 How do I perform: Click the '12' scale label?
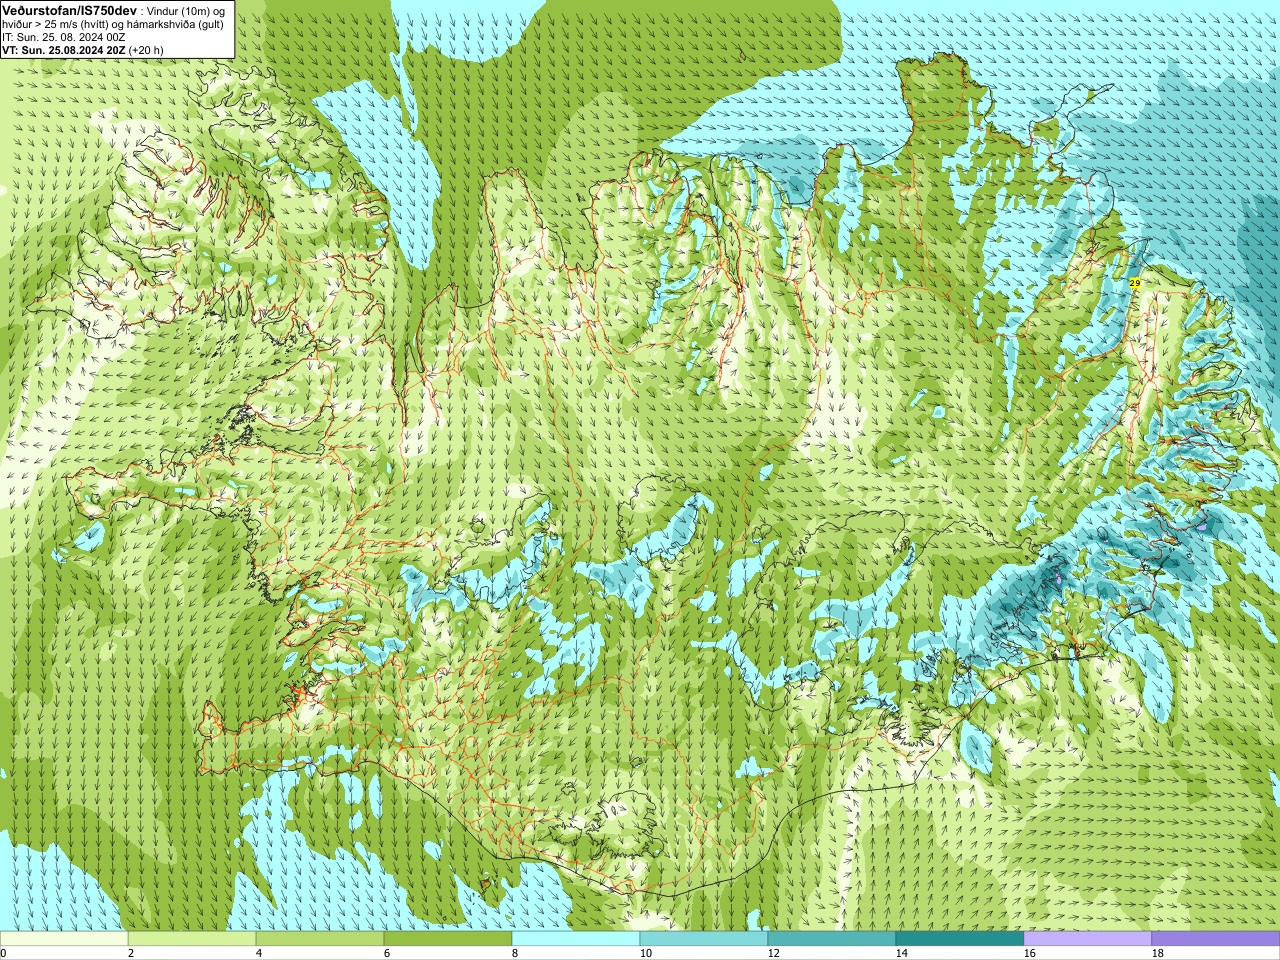(774, 953)
